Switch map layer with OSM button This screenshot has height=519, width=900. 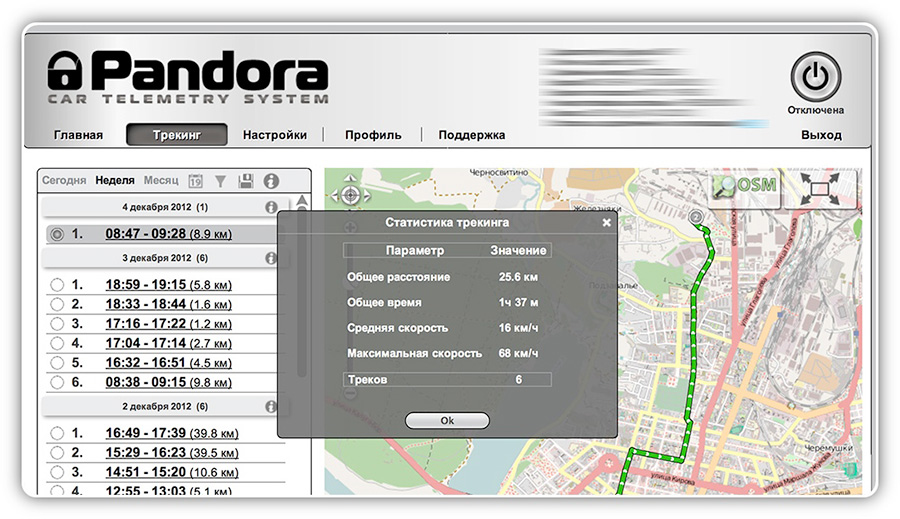[745, 187]
